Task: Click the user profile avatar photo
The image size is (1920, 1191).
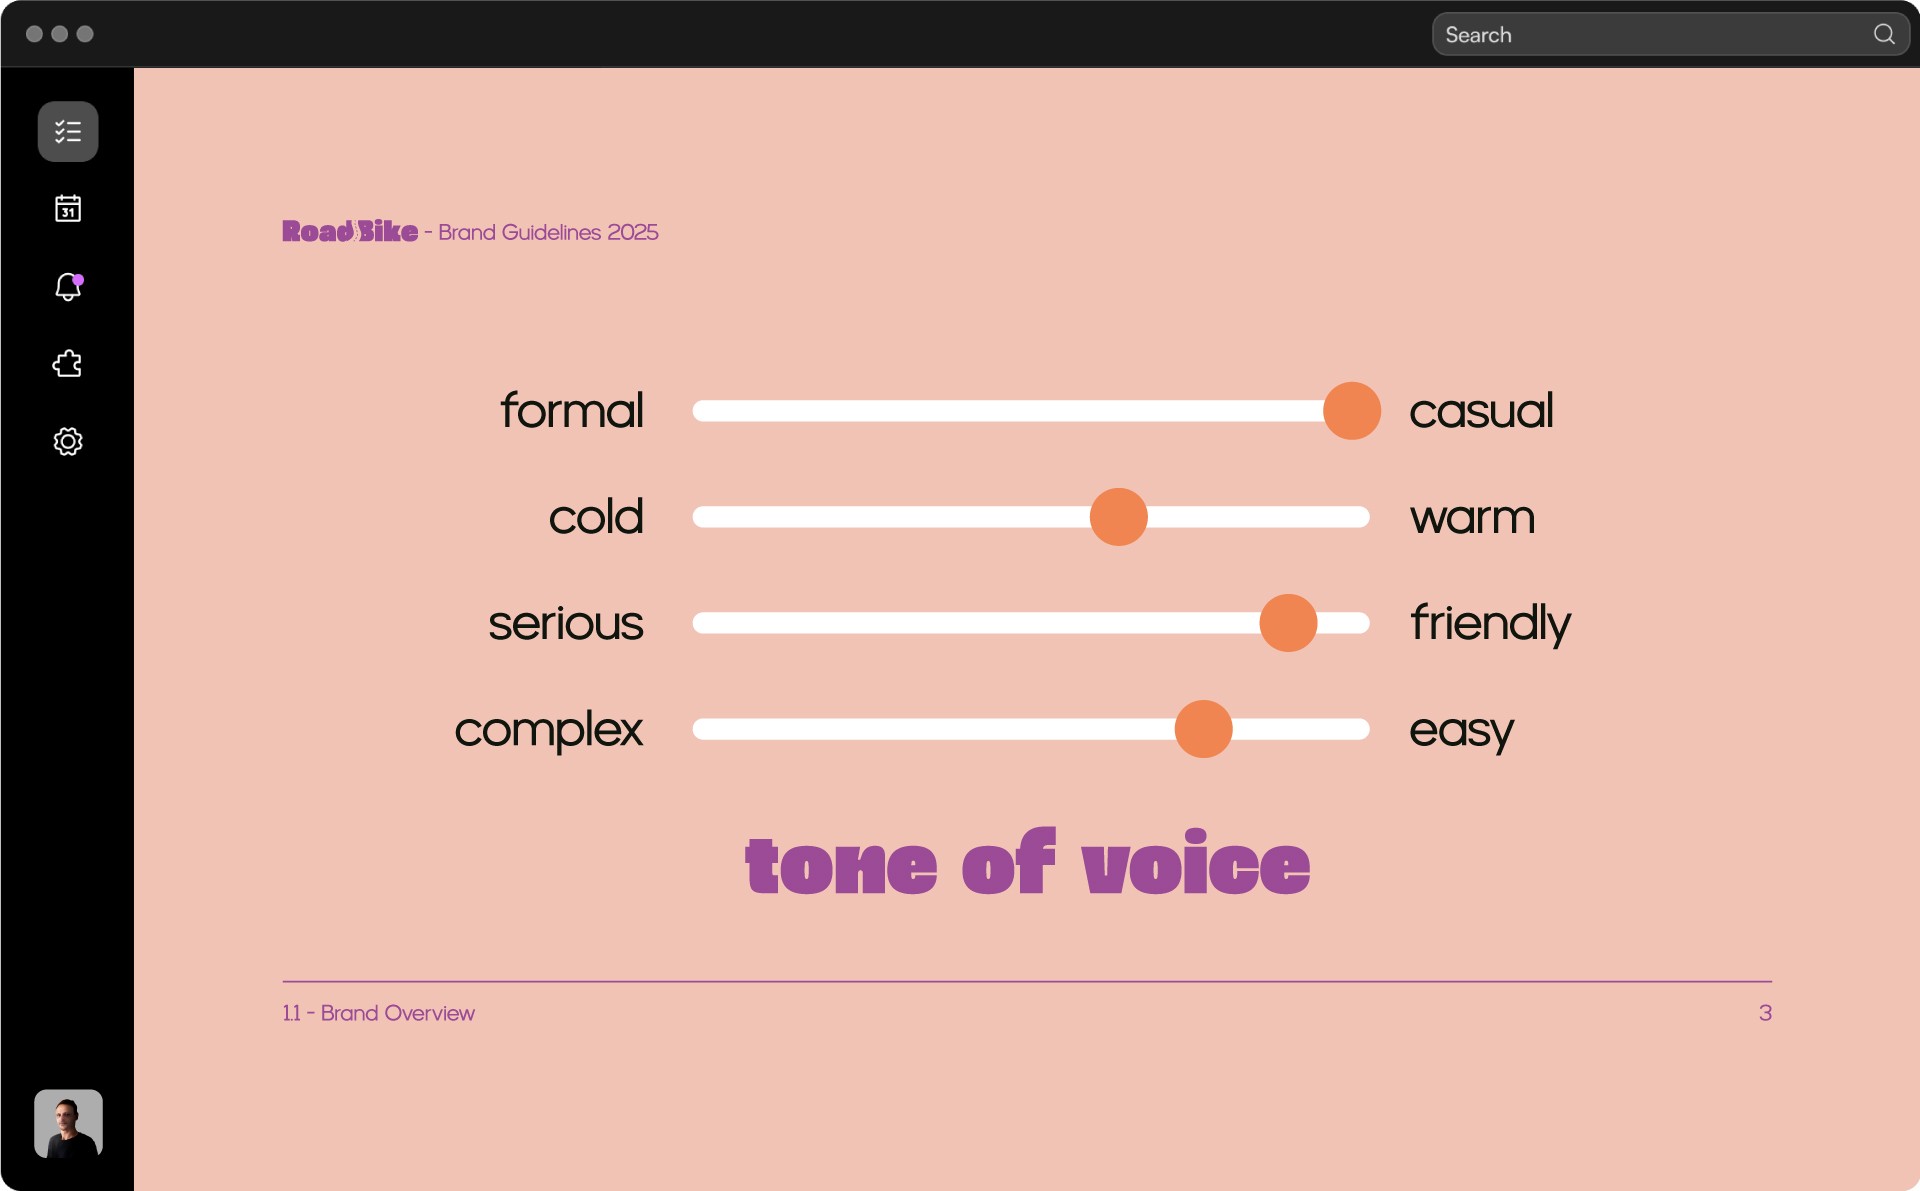Action: tap(68, 1124)
